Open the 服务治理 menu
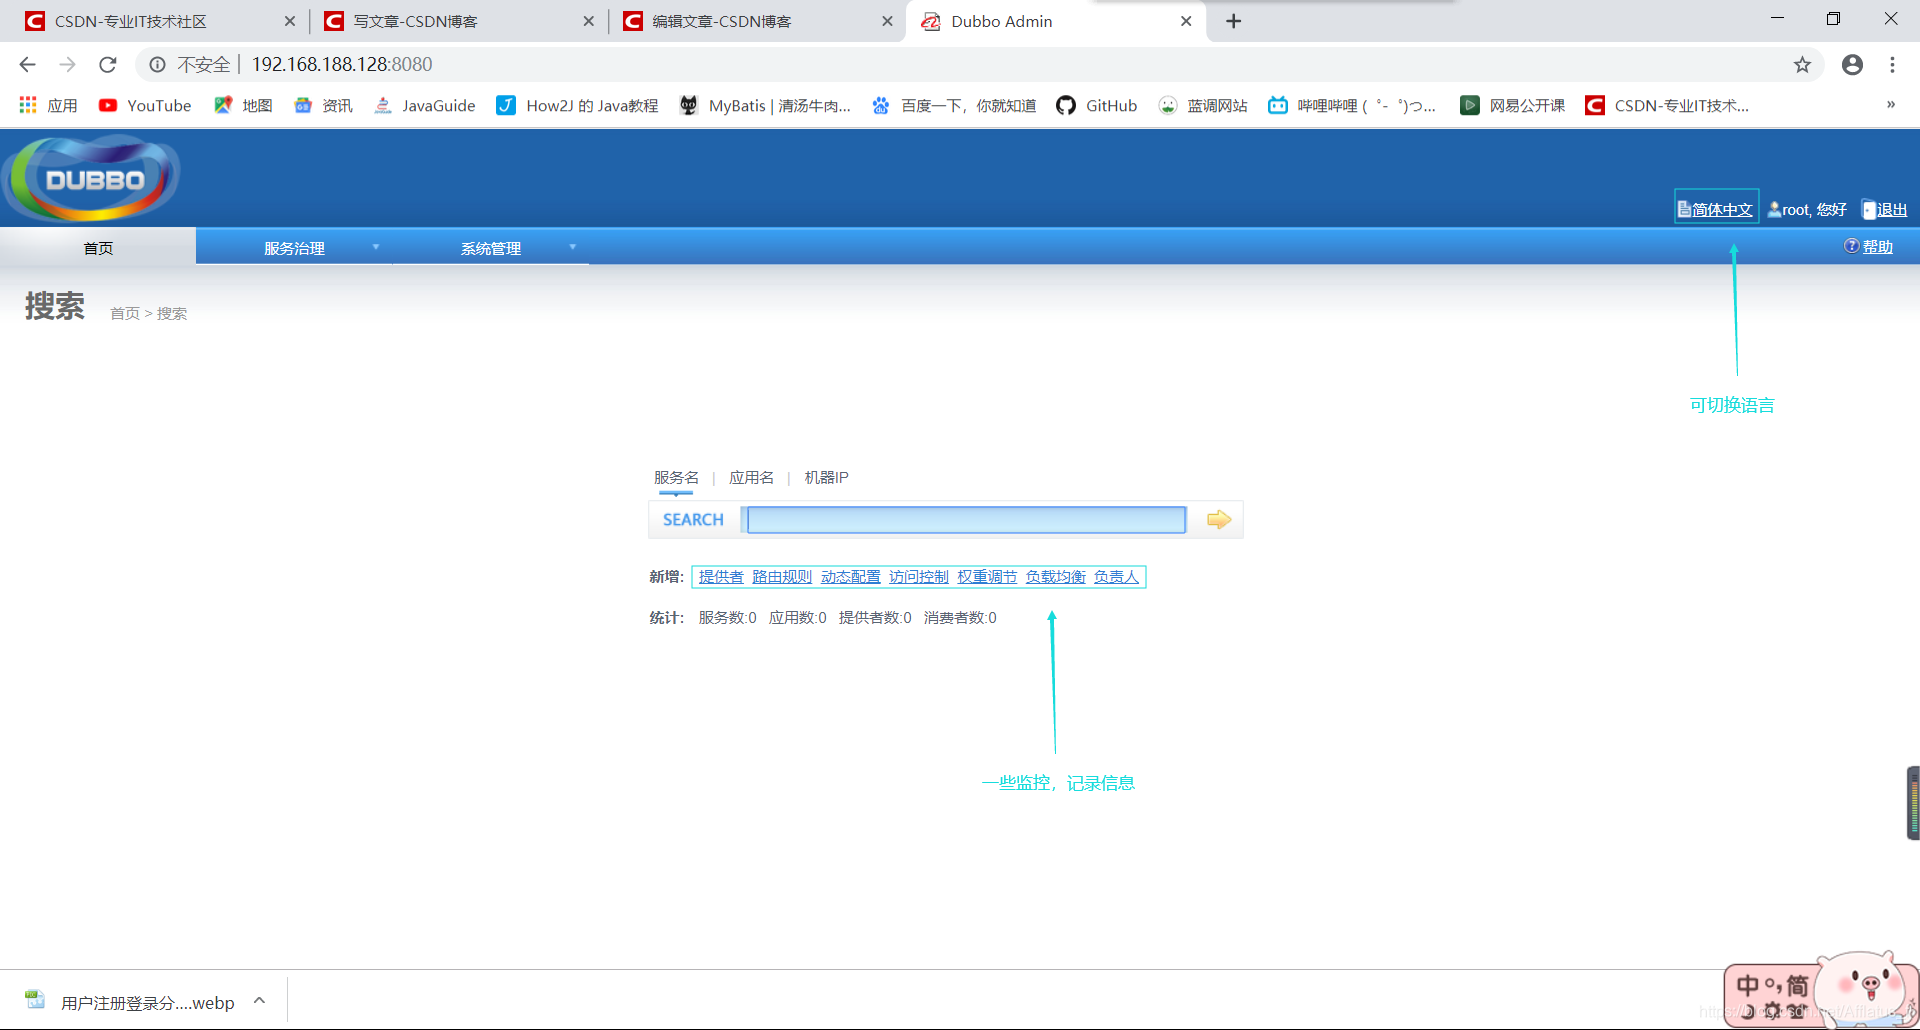Screen dimensions: 1920x1030 click(294, 247)
